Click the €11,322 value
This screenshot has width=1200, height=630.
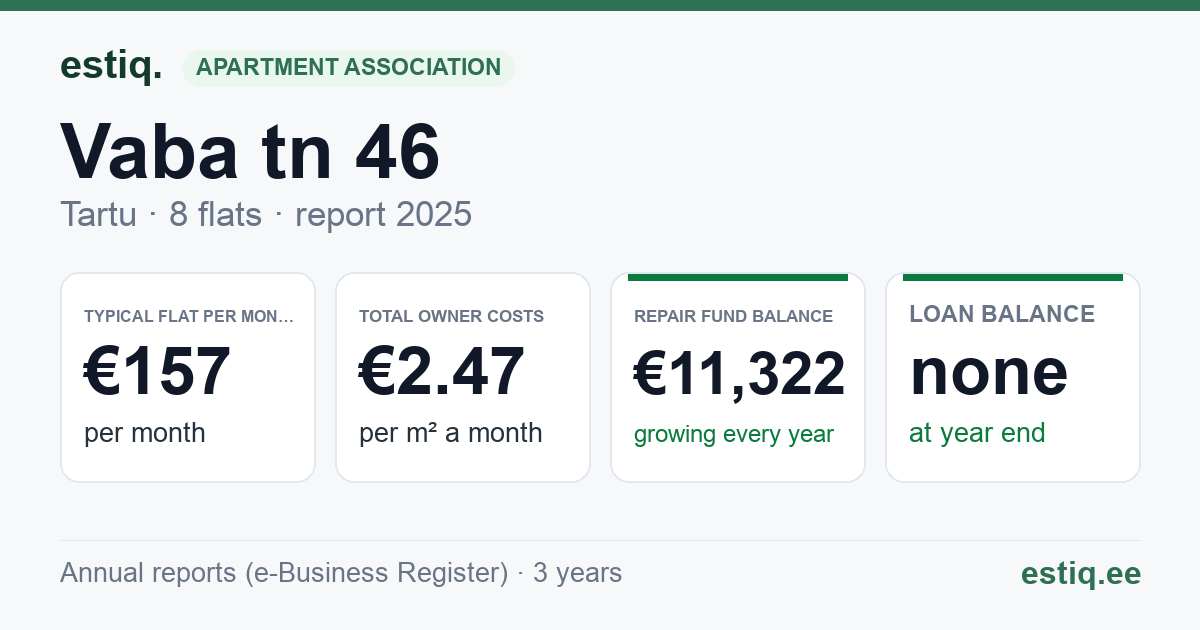pos(739,373)
